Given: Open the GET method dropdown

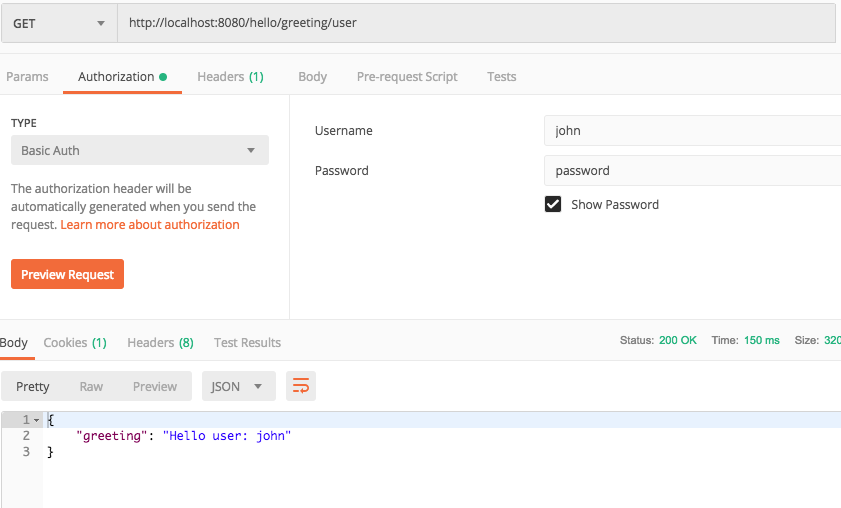Looking at the screenshot, I should pyautogui.click(x=59, y=23).
